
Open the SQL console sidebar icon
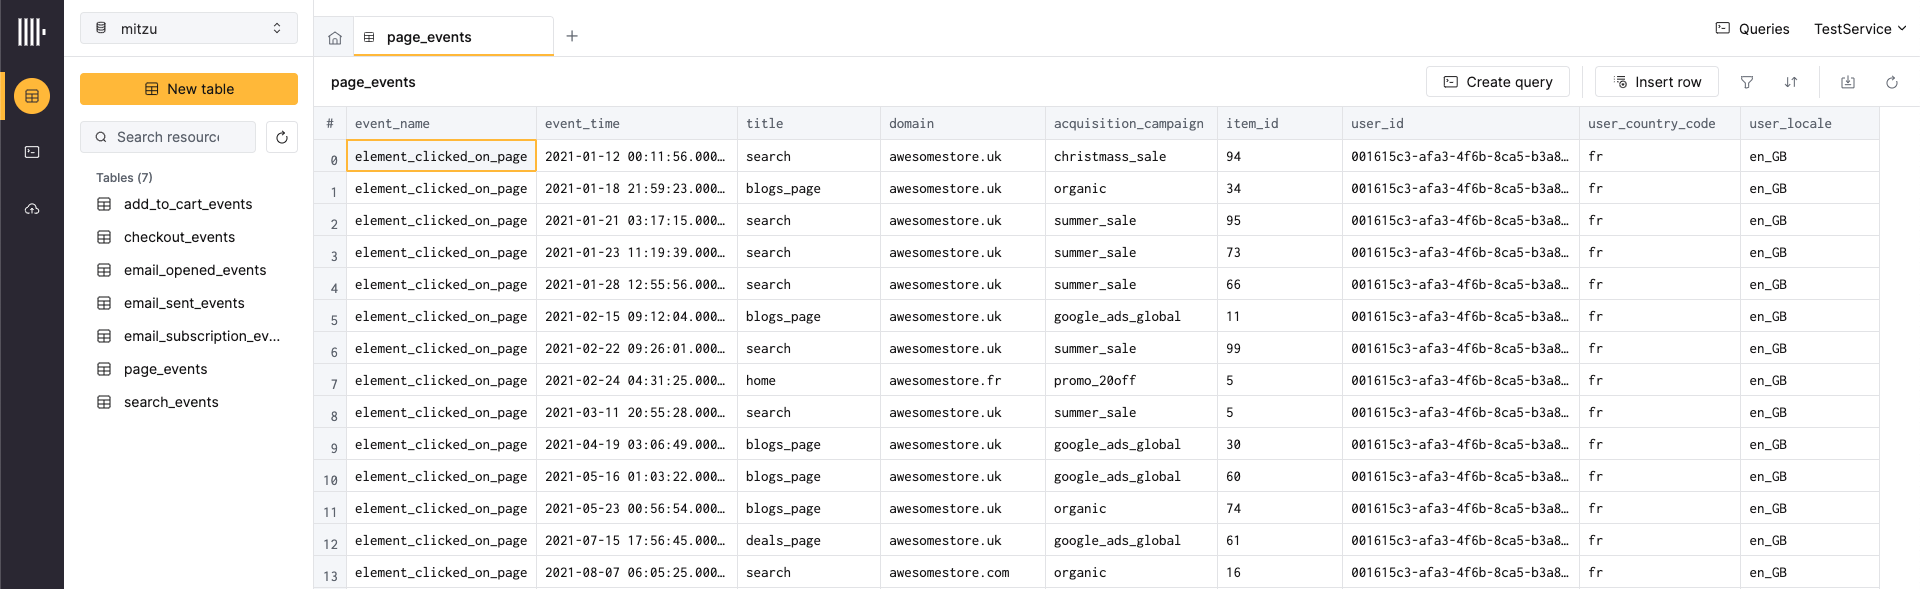pos(32,152)
